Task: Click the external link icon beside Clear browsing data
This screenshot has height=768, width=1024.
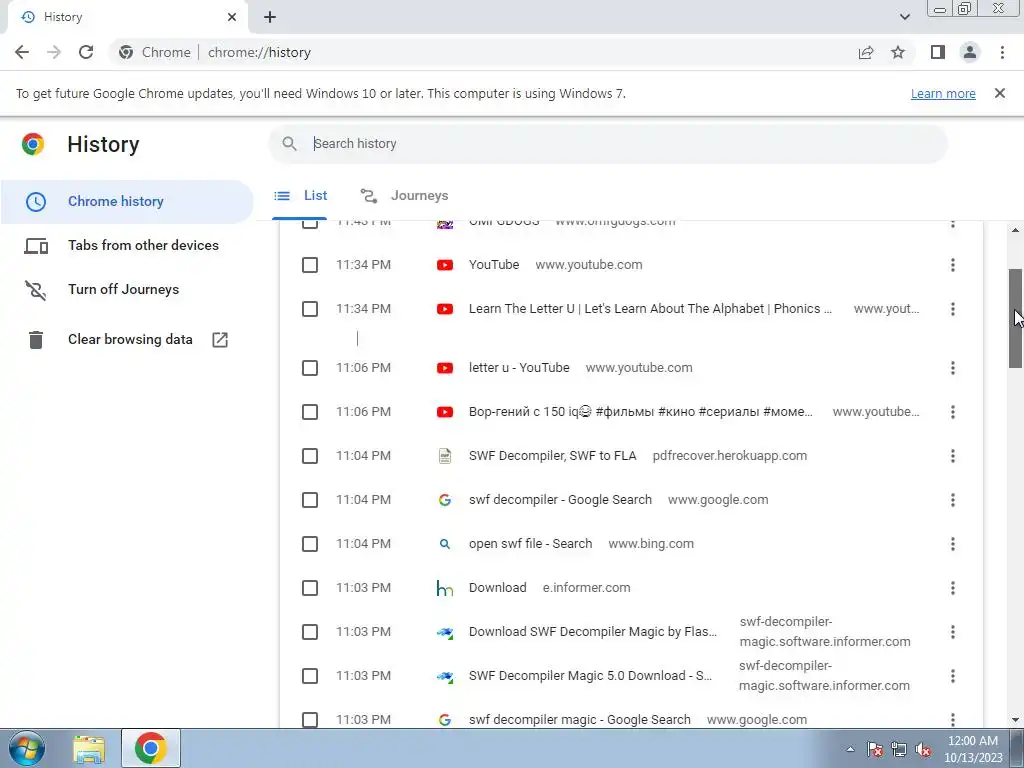Action: [220, 340]
